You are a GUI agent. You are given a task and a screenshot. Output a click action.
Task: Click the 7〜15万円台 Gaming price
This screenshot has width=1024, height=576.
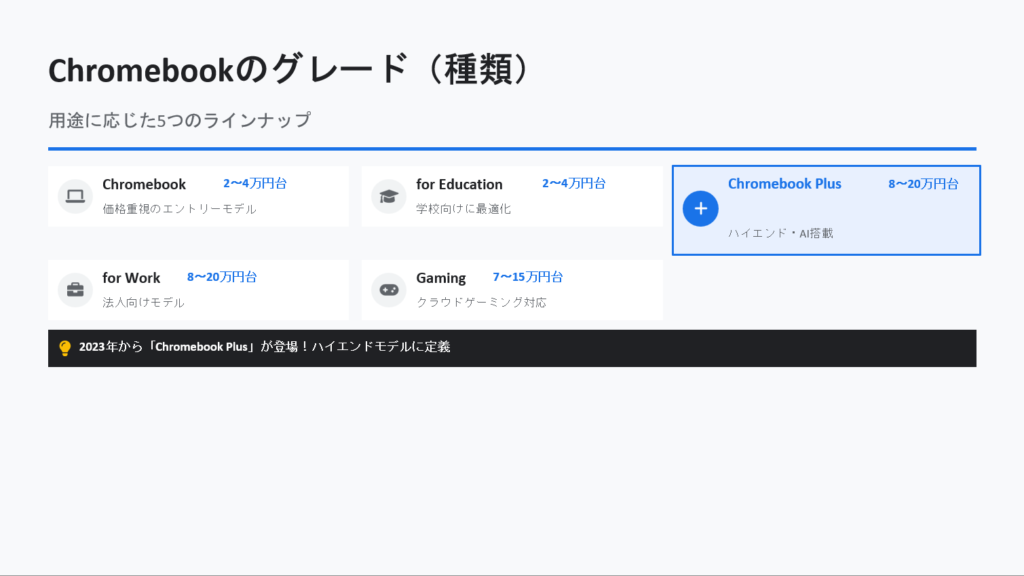click(527, 277)
